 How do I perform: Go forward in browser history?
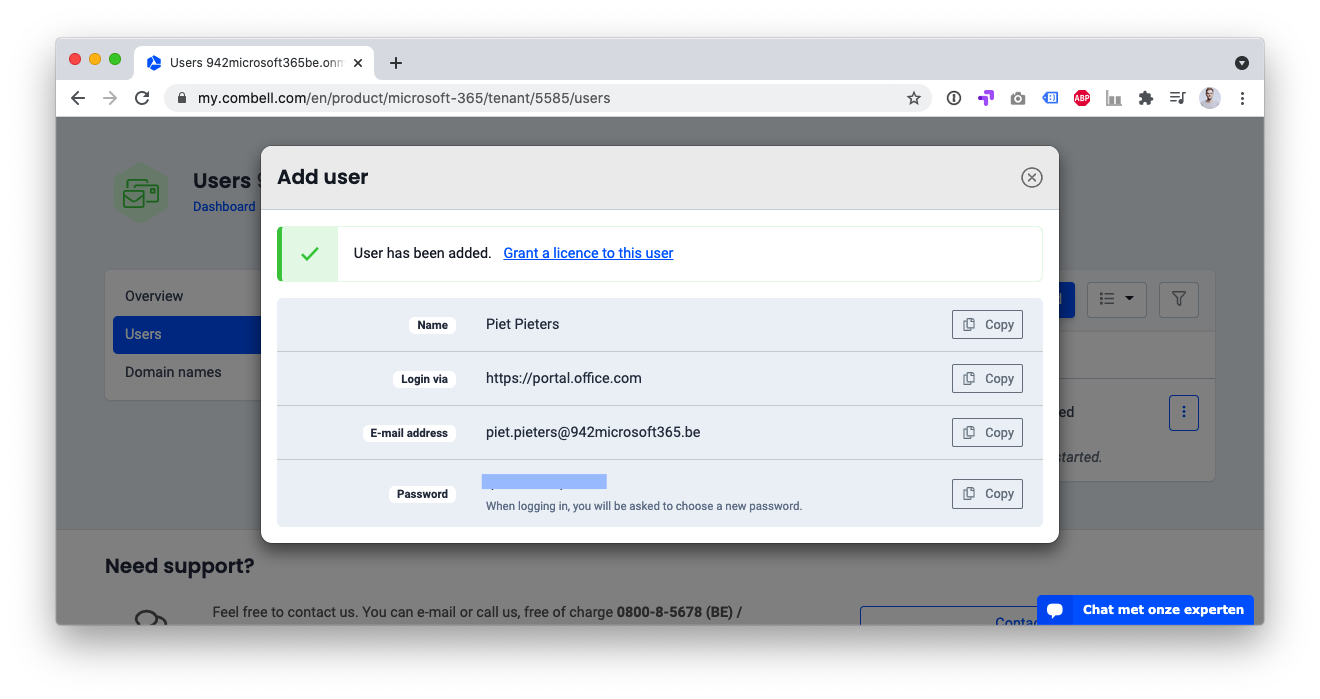point(110,98)
